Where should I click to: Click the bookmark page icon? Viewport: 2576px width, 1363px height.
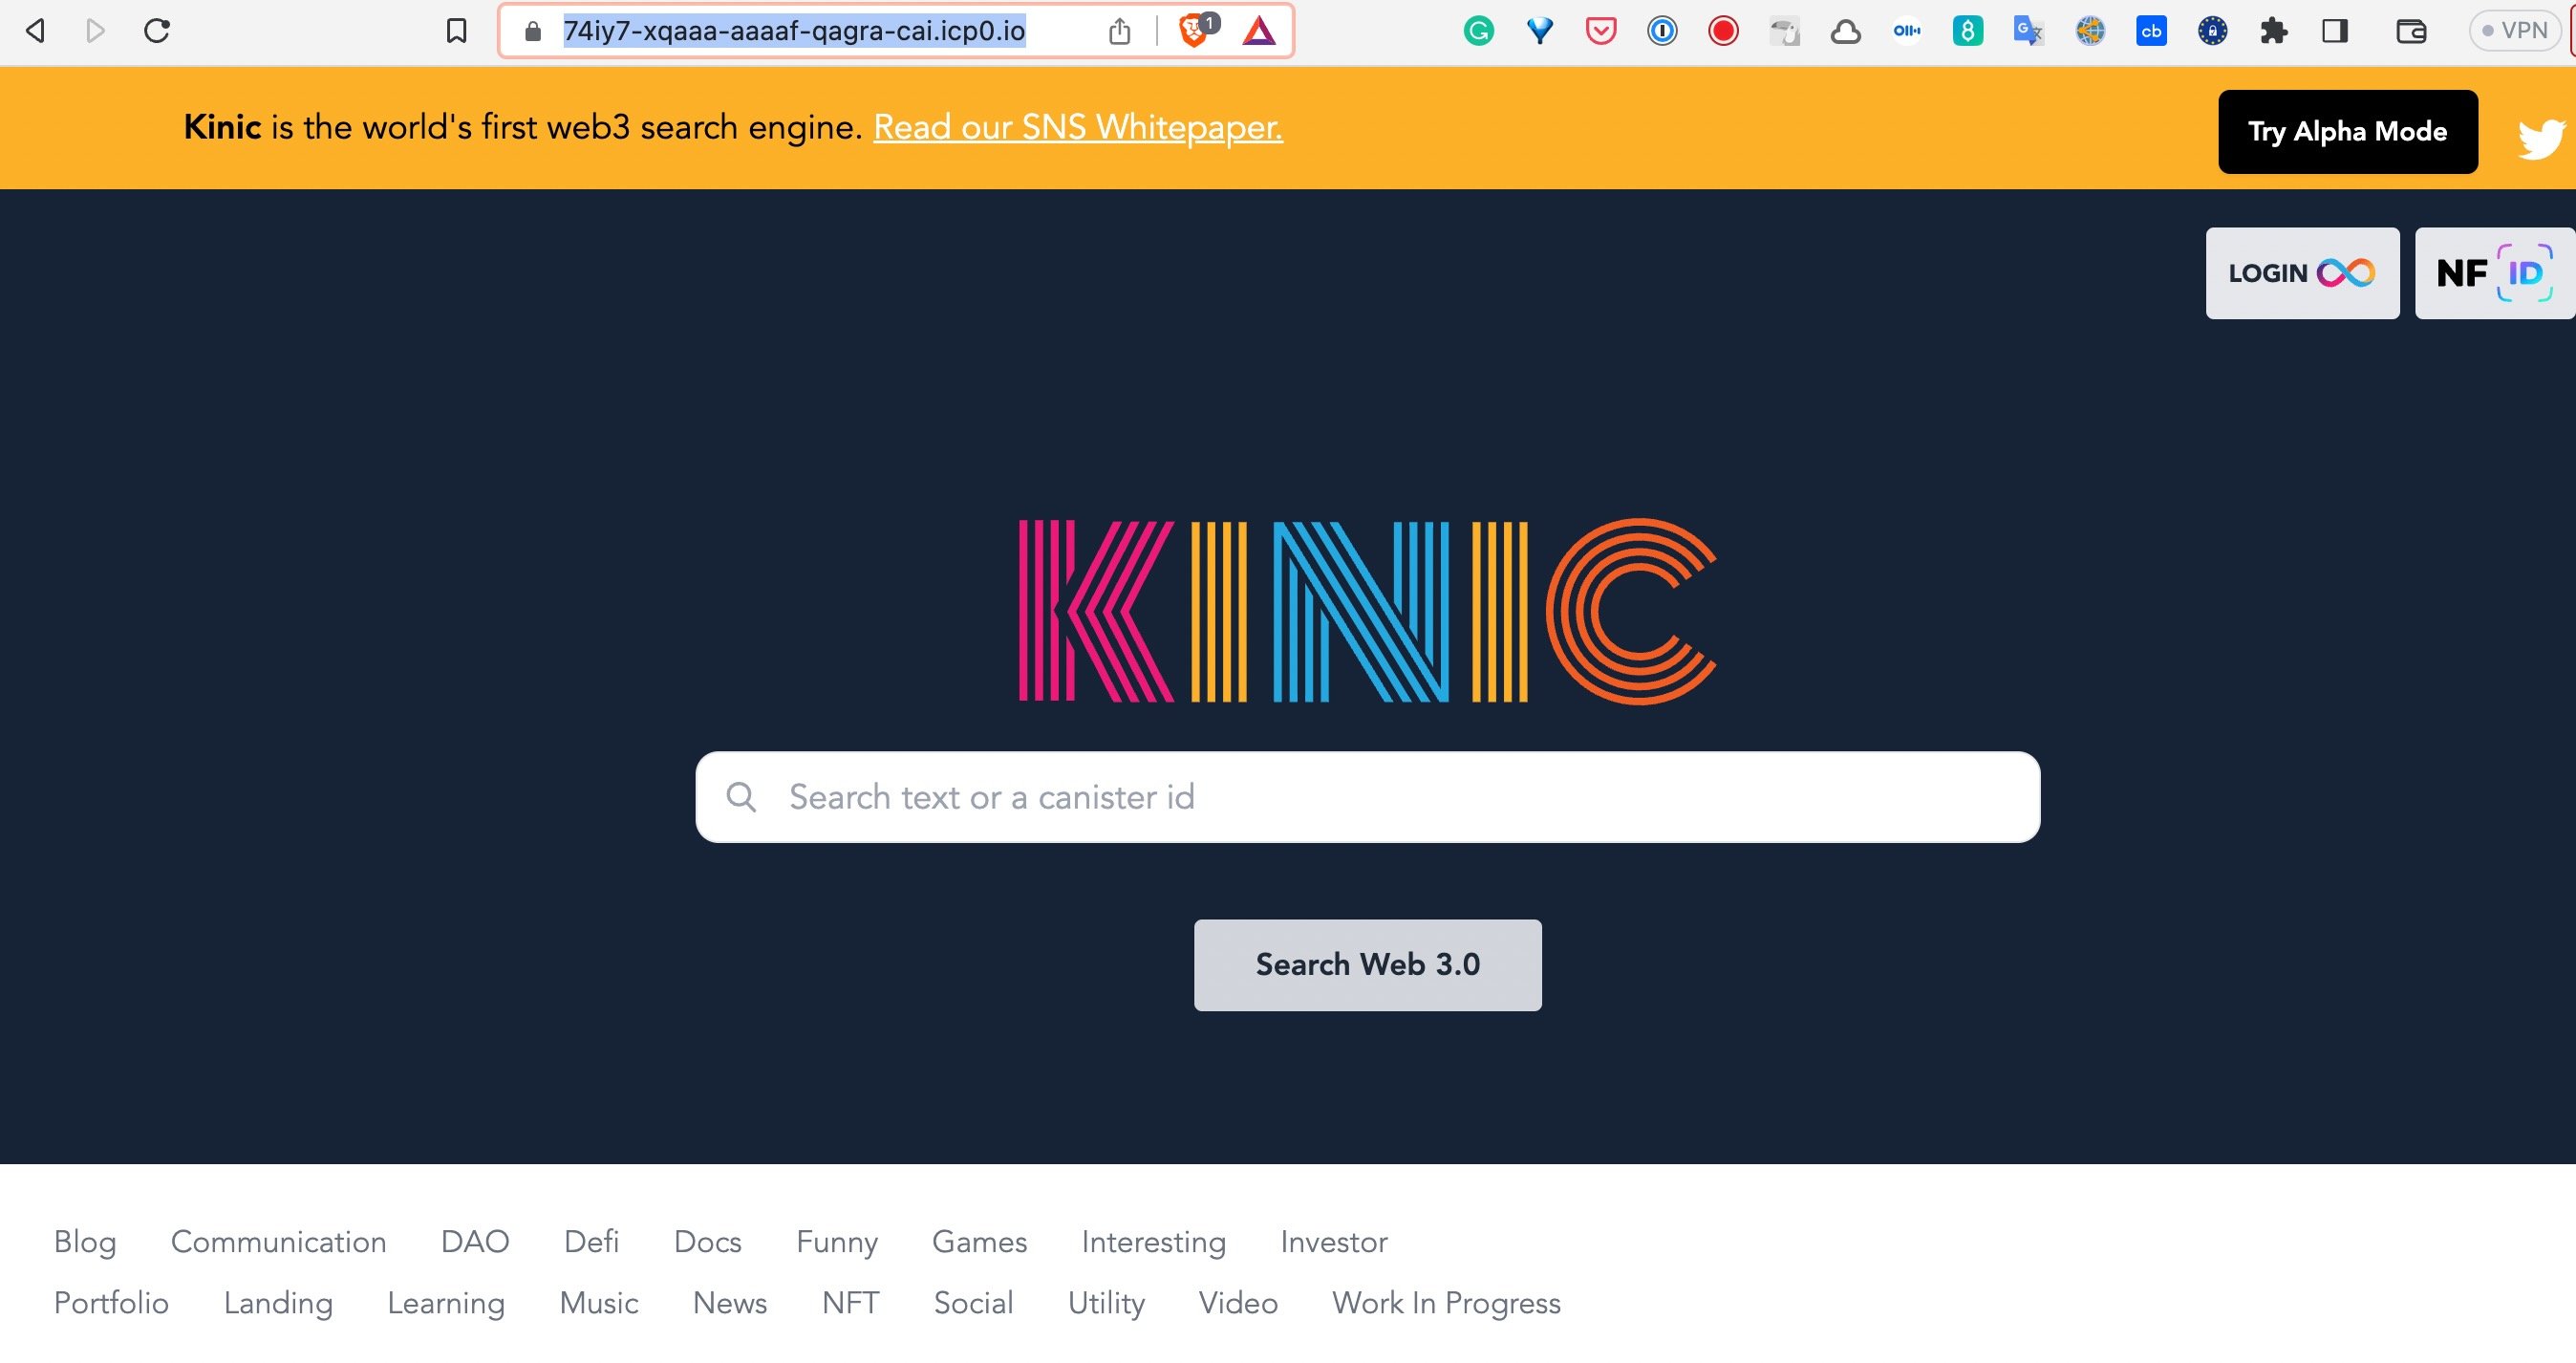coord(456,32)
